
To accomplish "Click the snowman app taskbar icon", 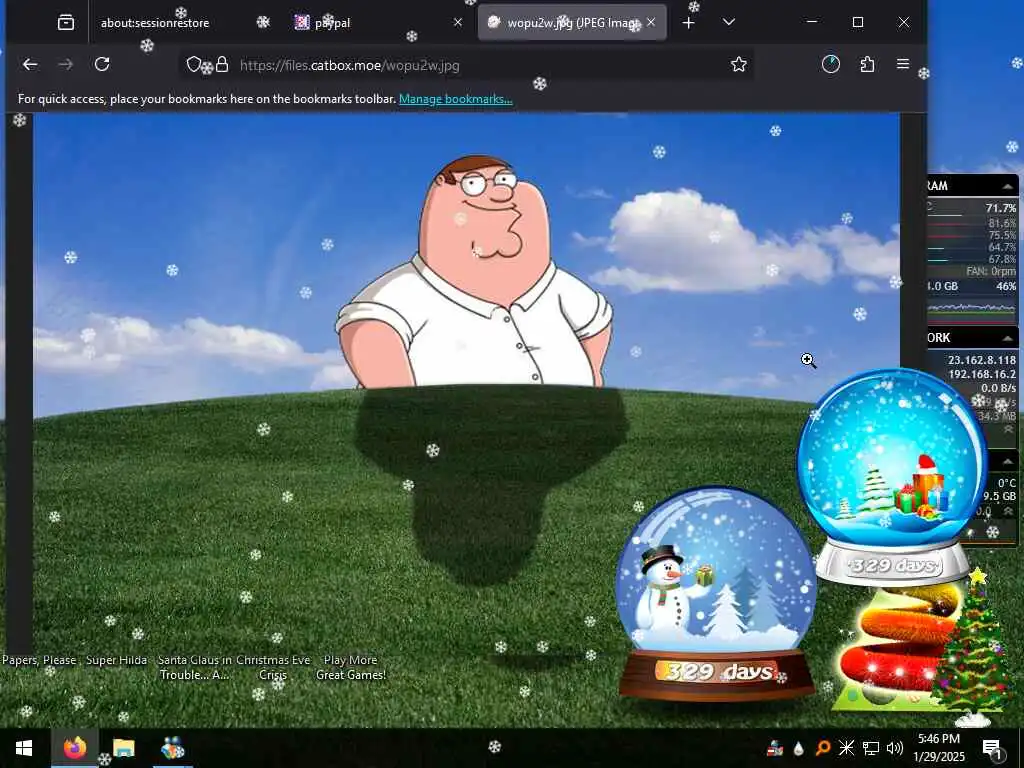I will tap(173, 748).
